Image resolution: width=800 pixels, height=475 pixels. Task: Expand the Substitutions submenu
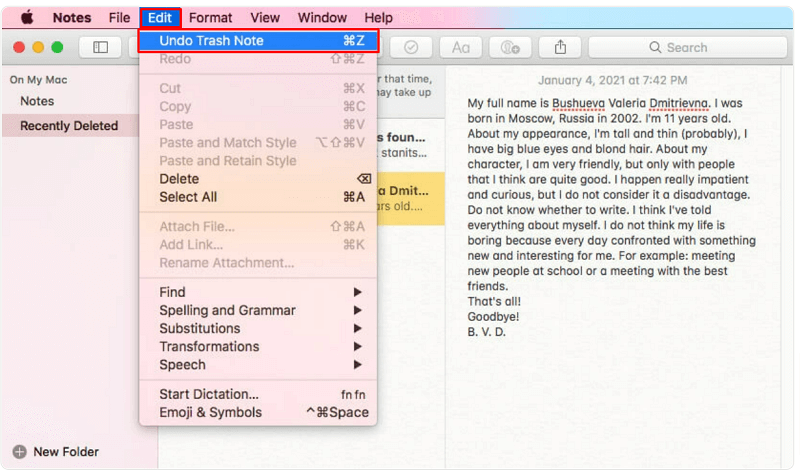(258, 329)
